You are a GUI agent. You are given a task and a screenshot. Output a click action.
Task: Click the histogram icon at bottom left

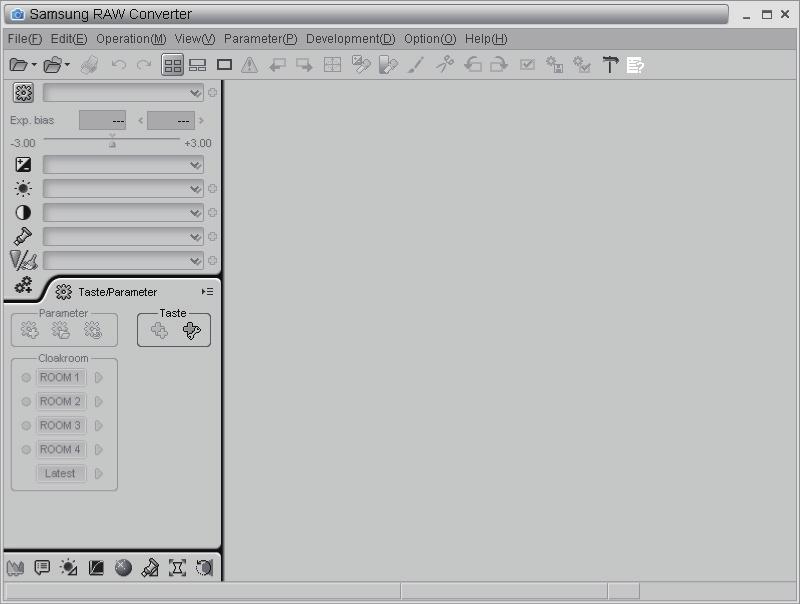click(x=15, y=567)
